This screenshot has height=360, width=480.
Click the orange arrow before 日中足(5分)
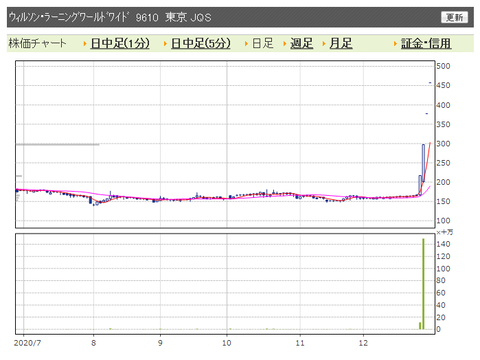click(x=165, y=44)
